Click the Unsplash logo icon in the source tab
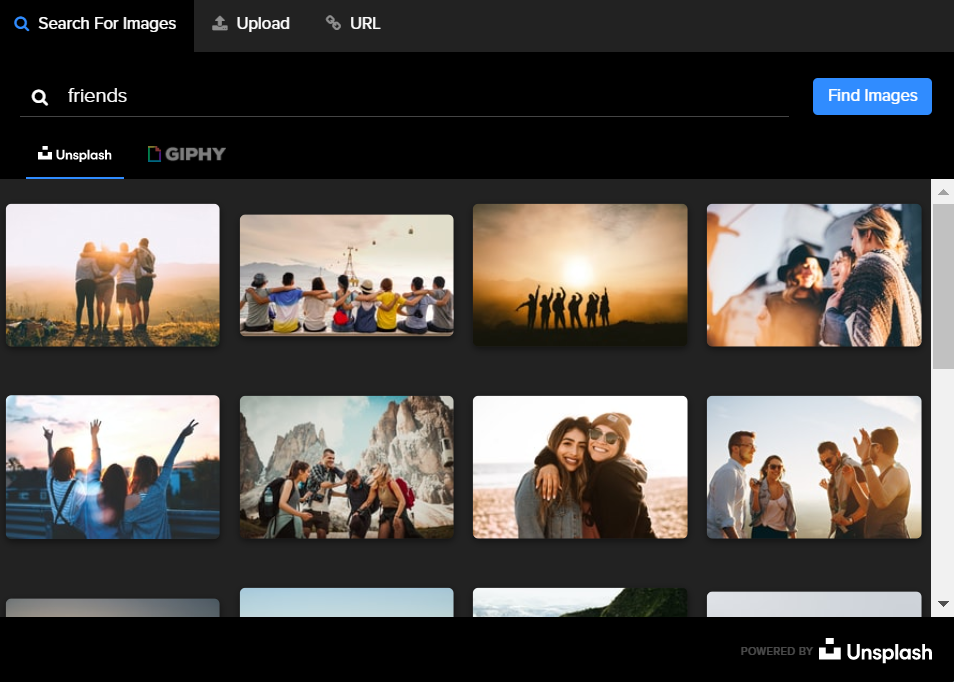The width and height of the screenshot is (954, 682). click(x=45, y=153)
